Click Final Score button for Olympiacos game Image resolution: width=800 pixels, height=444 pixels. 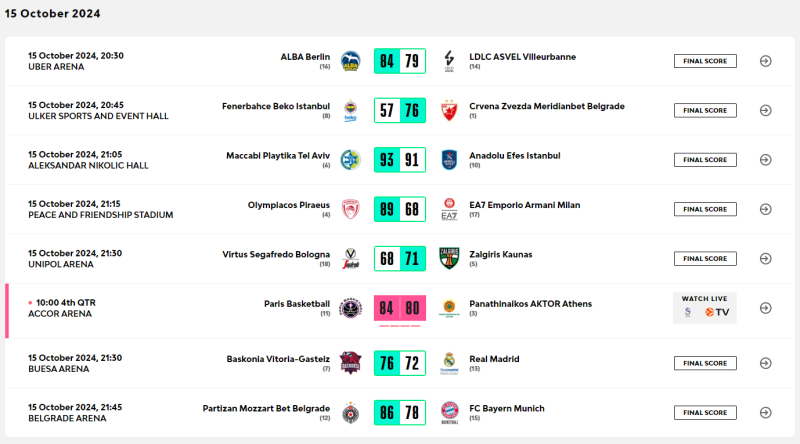point(705,209)
